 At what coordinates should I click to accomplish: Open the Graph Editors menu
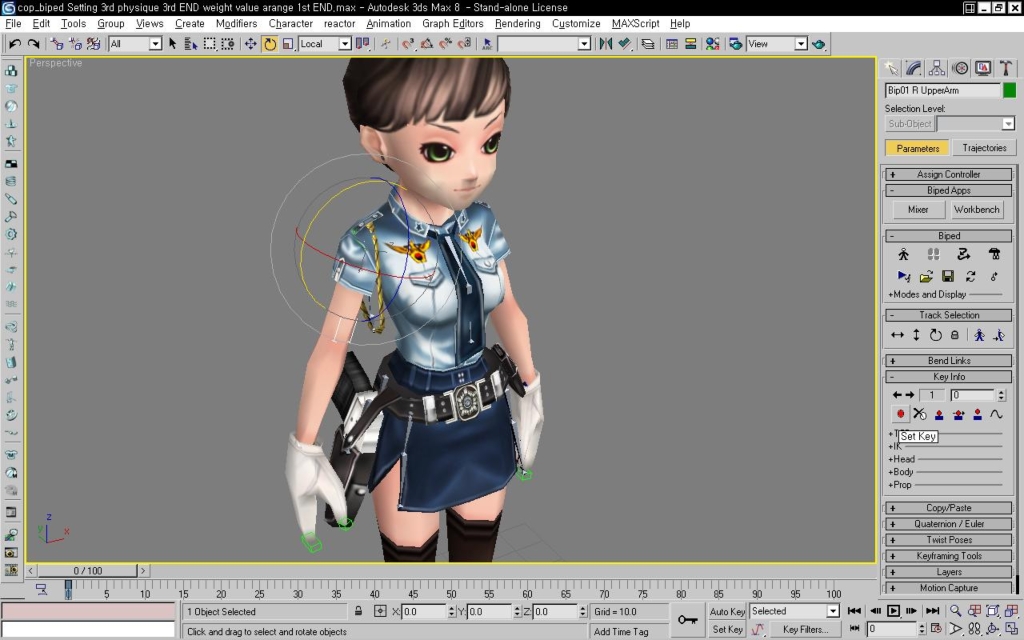(x=453, y=24)
